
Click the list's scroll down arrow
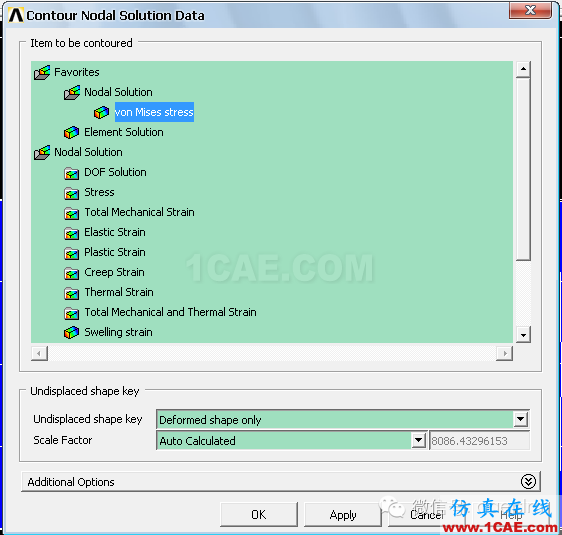click(523, 335)
